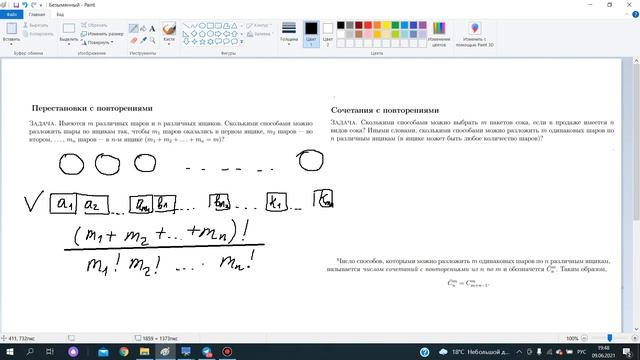
Task: Choose the yellow color swatch
Action: [386, 25]
